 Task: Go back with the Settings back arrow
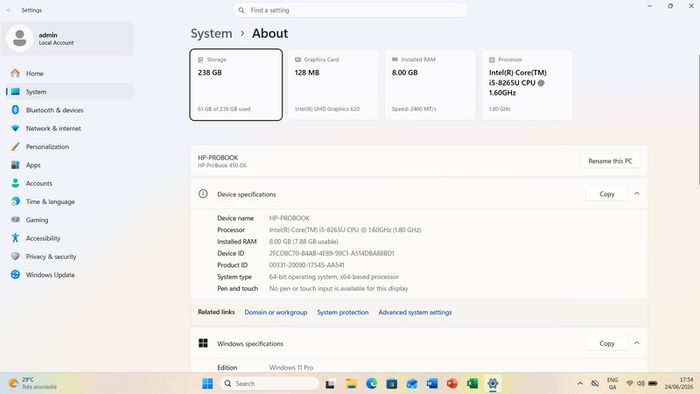click(x=9, y=10)
